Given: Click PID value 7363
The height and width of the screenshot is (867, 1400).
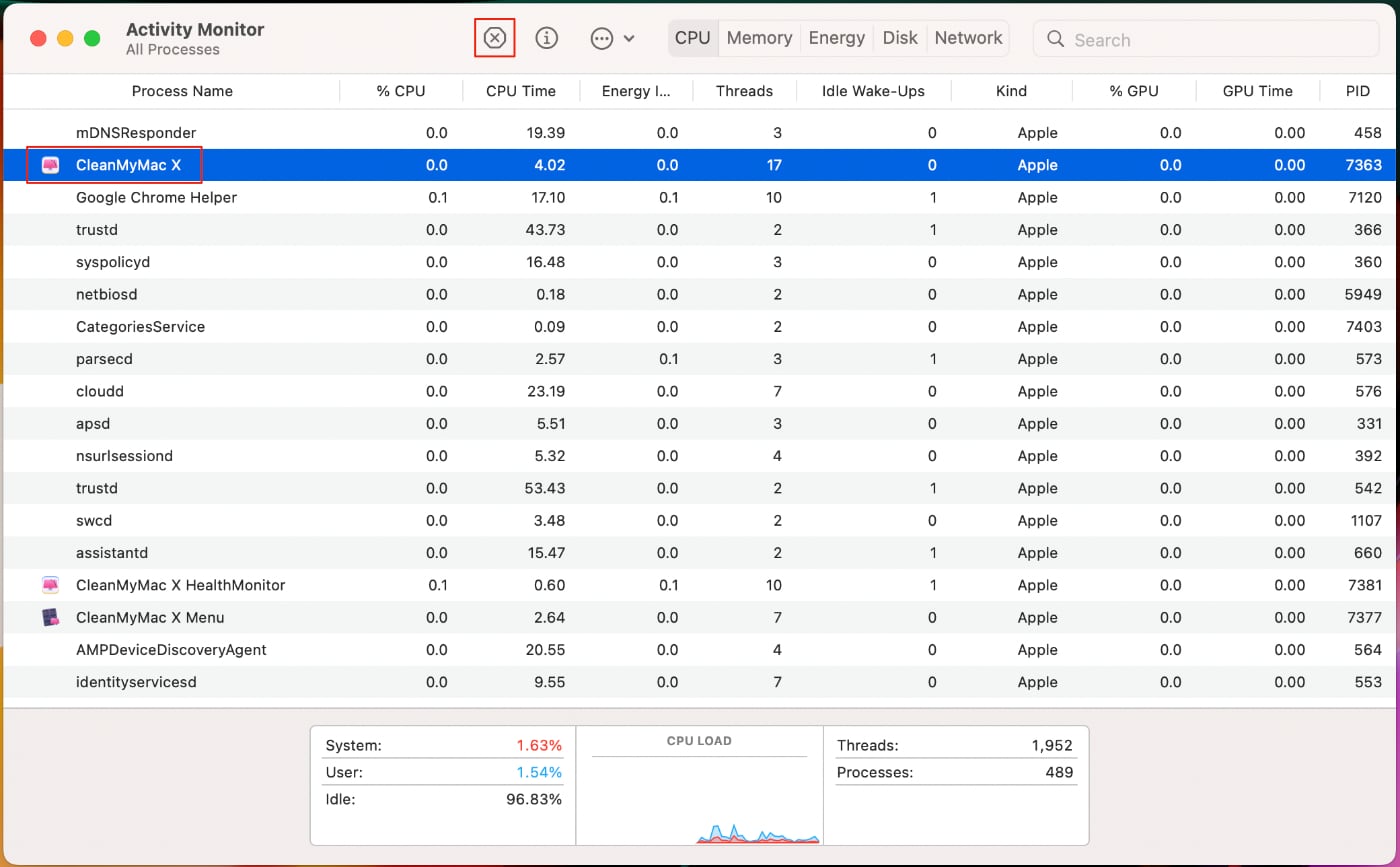Looking at the screenshot, I should click(1364, 165).
